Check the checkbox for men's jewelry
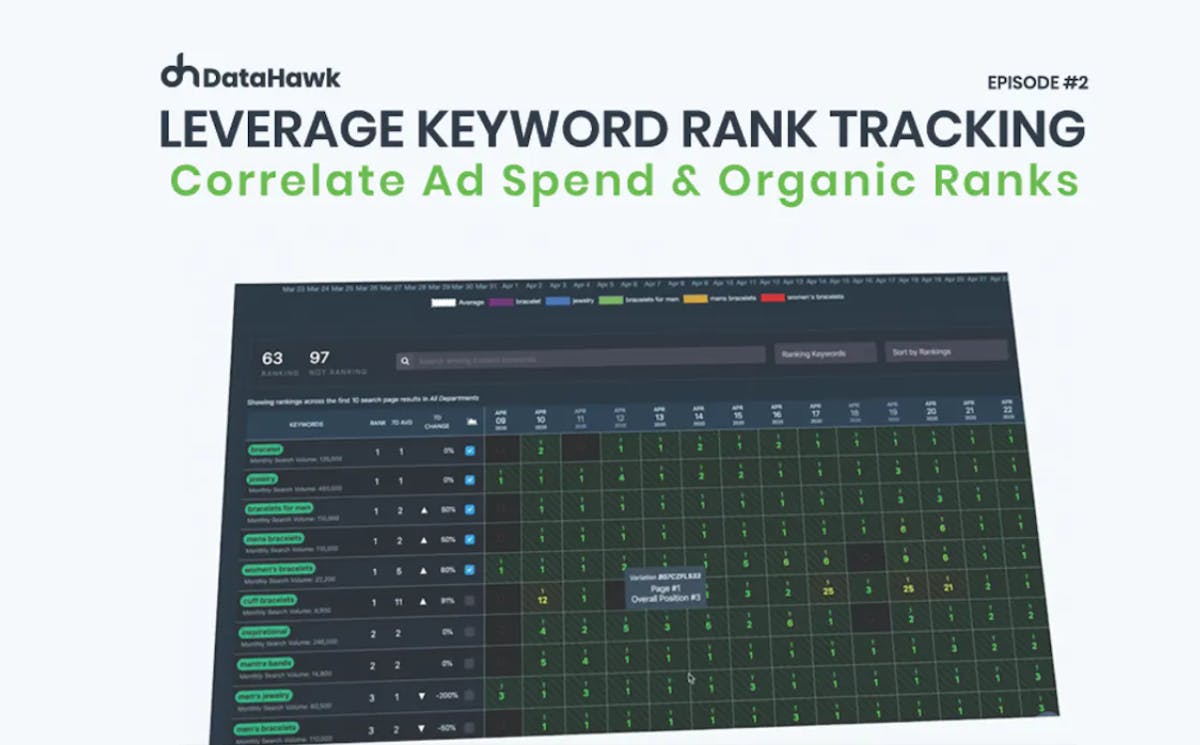1200x745 pixels. coord(470,695)
